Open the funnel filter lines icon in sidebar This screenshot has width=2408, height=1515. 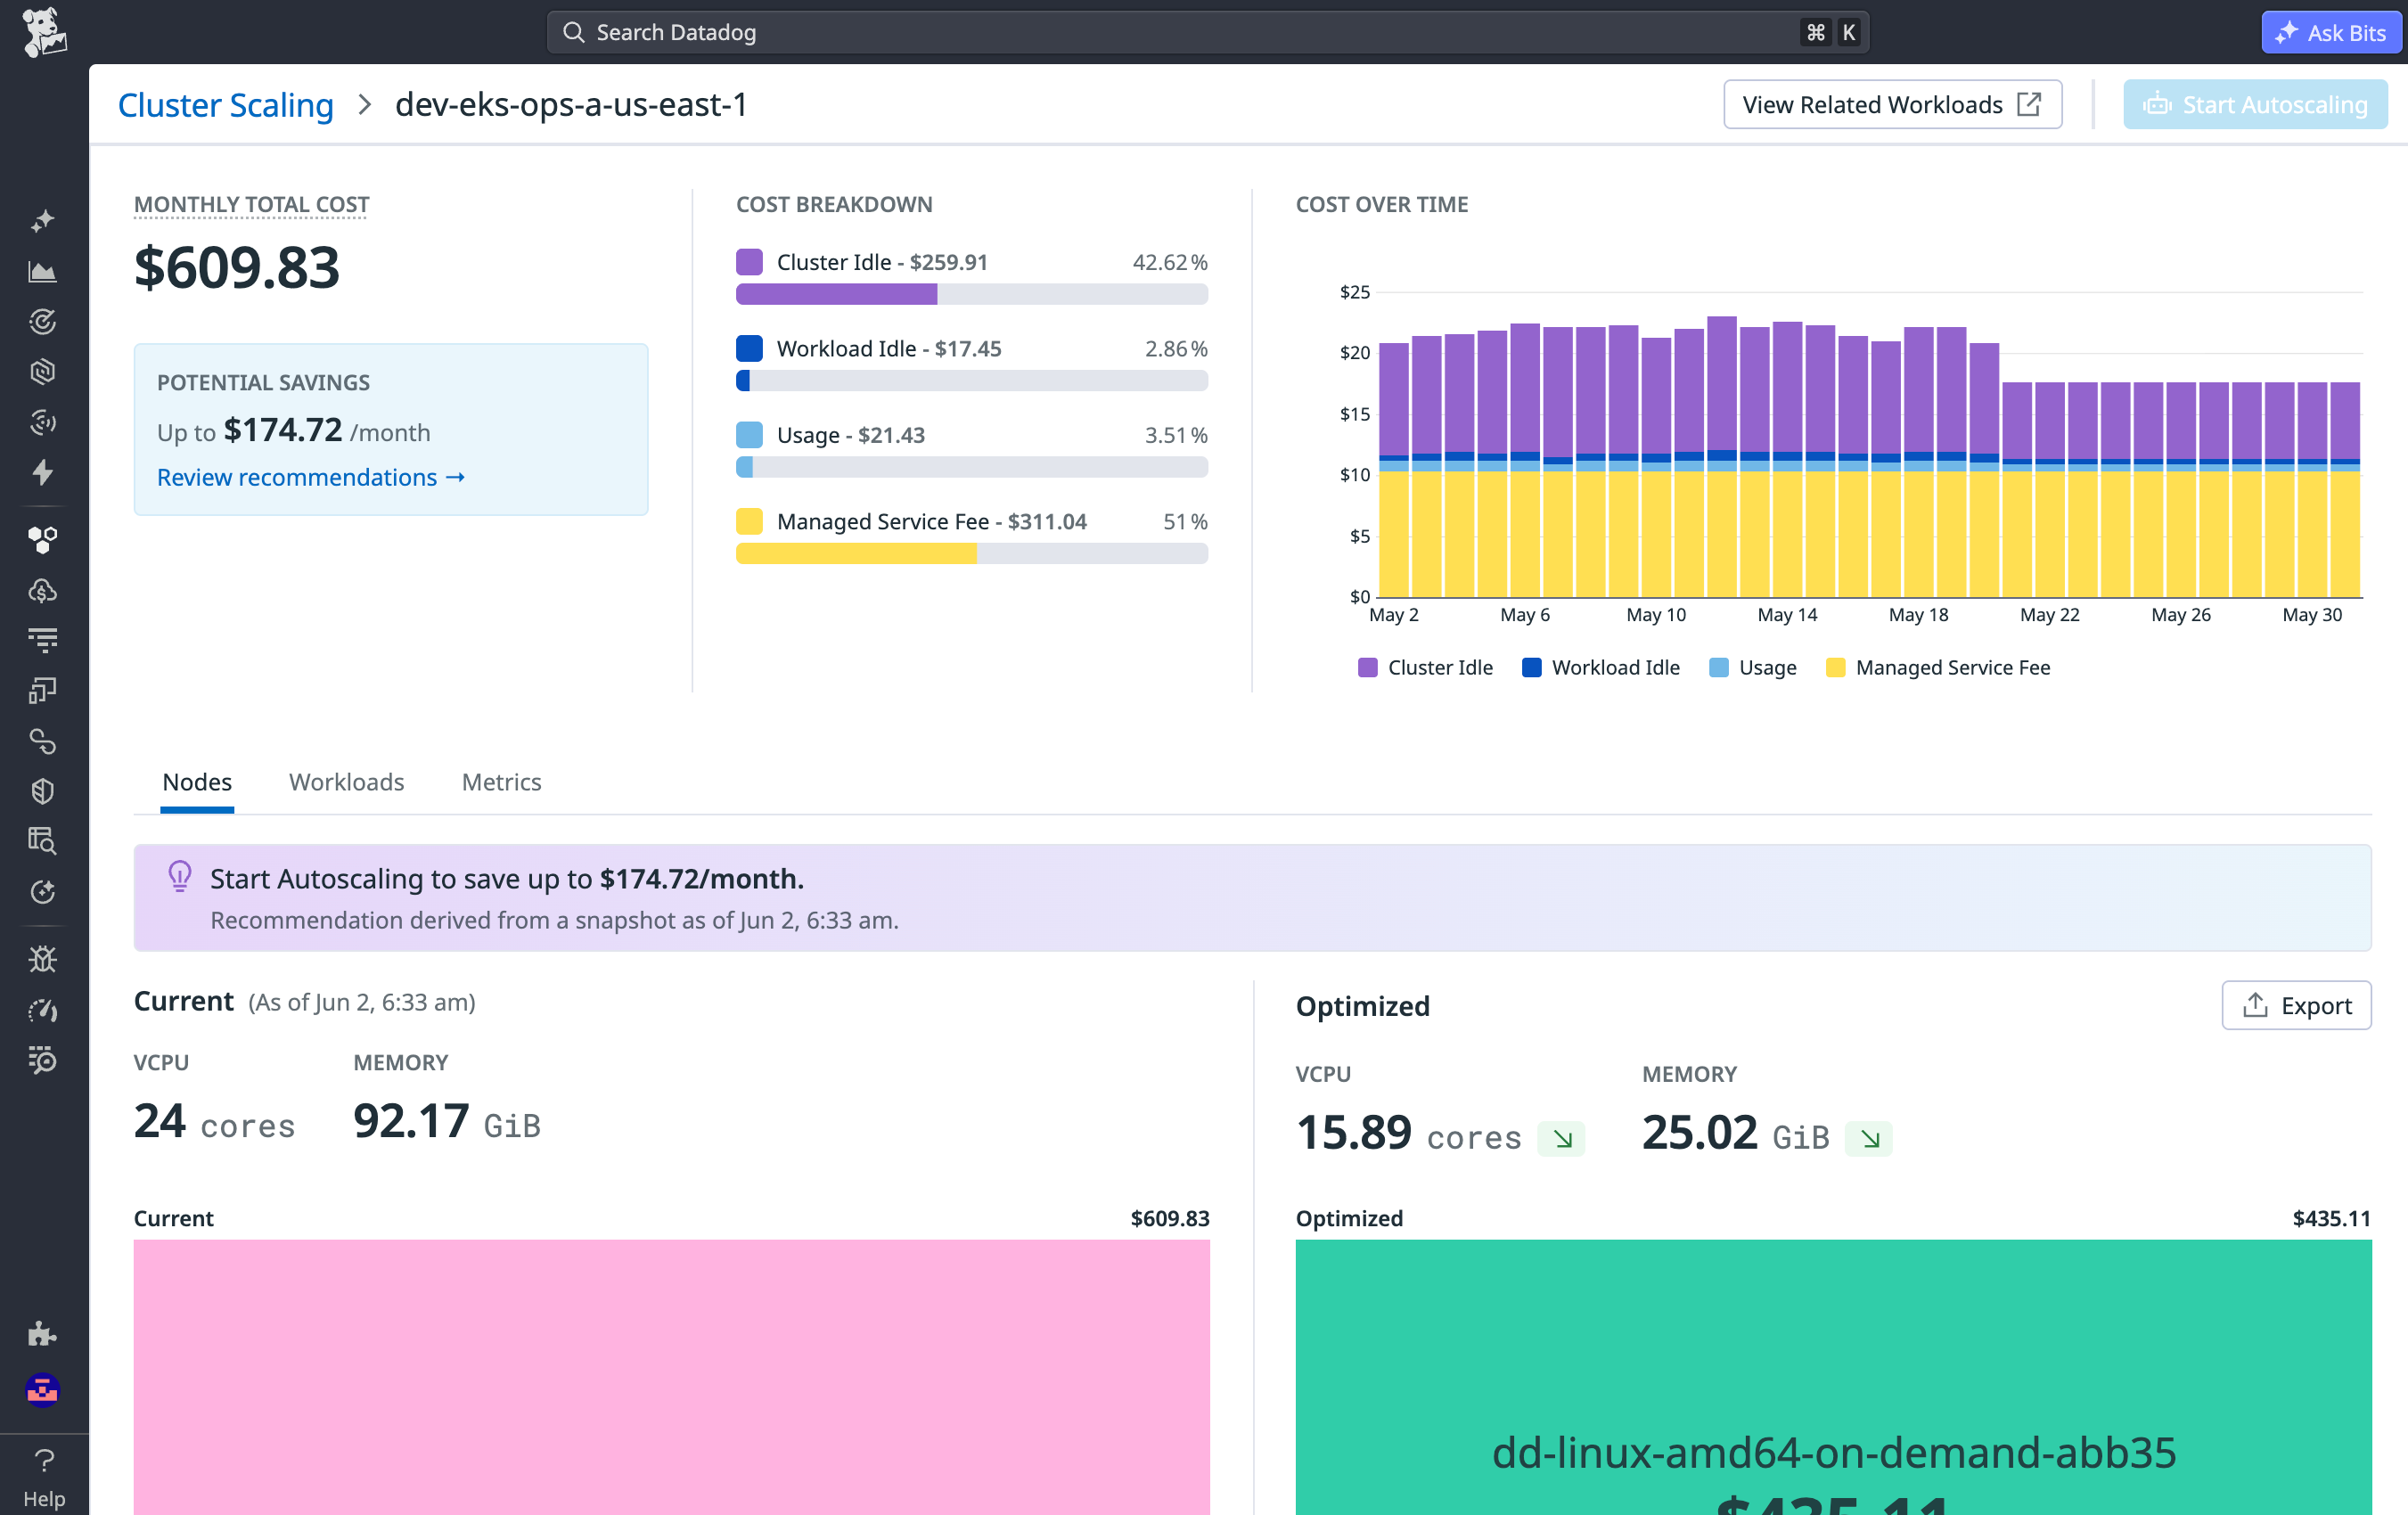42,640
